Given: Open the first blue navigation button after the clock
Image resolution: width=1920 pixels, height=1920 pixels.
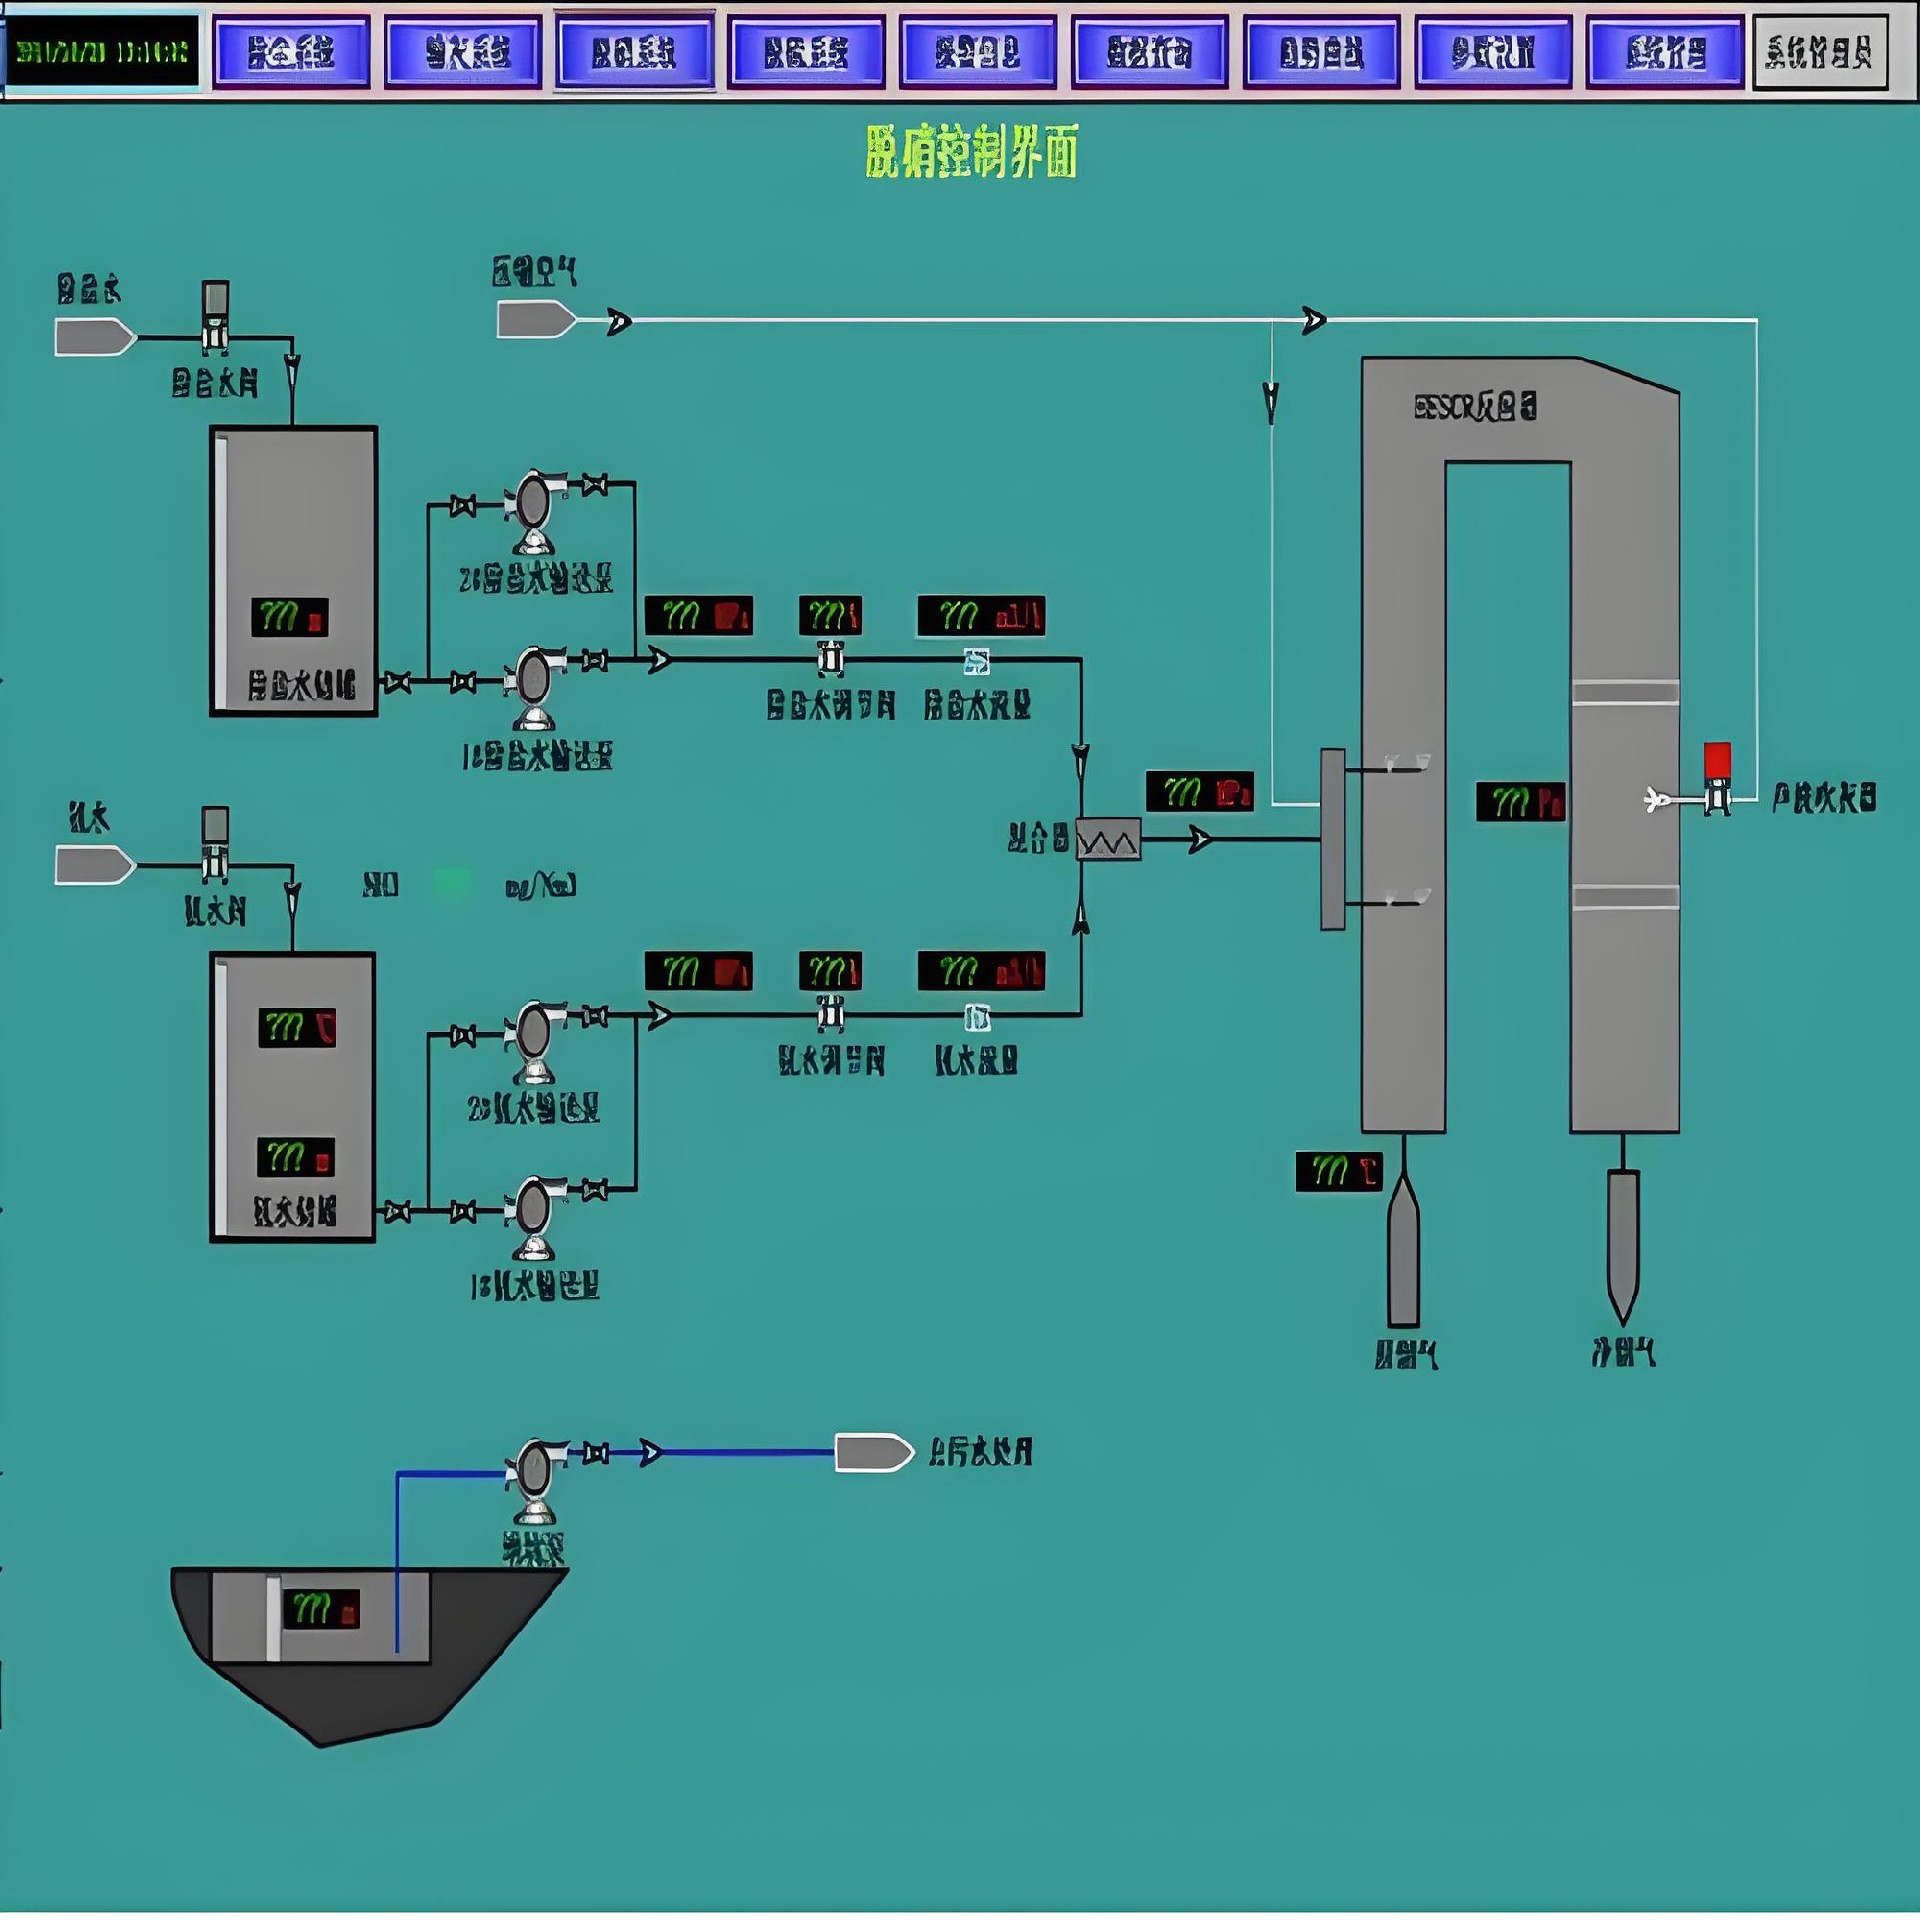Looking at the screenshot, I should pos(291,52).
